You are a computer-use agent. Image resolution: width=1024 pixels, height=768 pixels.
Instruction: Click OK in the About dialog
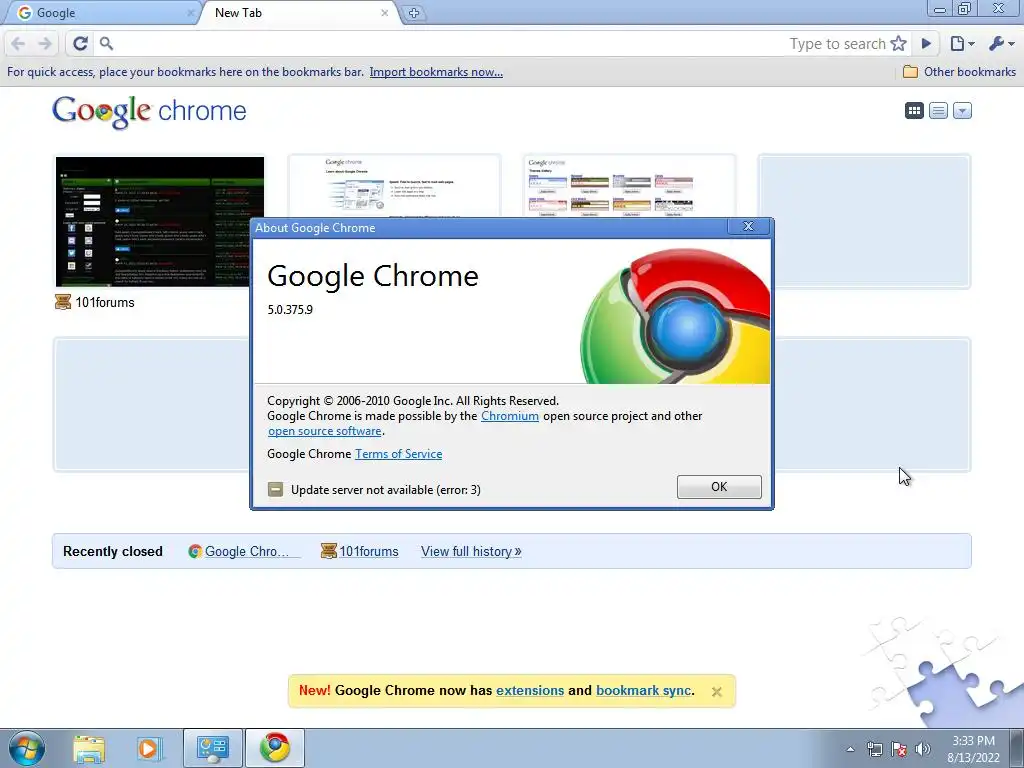[719, 487]
